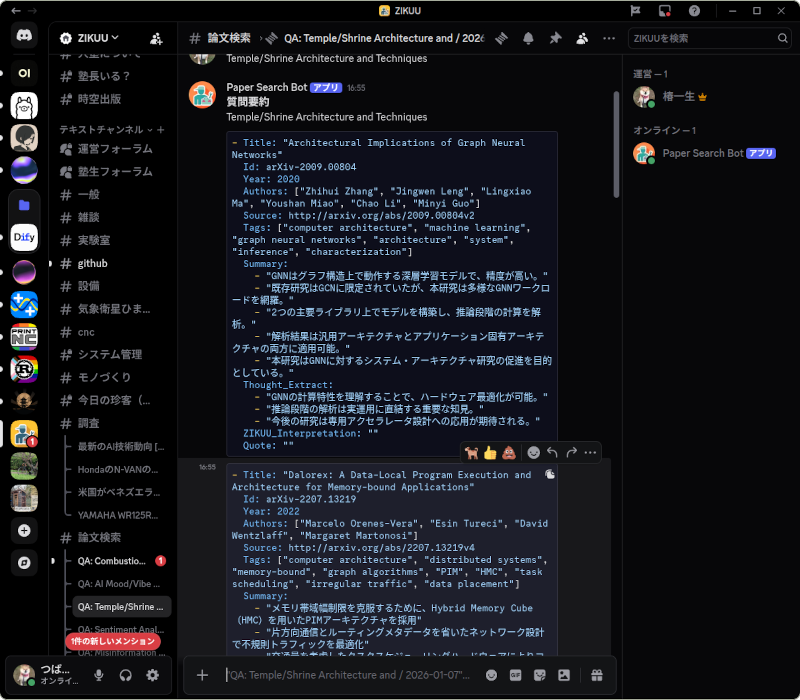Open more options in channel header
The image size is (800, 700).
[609, 38]
